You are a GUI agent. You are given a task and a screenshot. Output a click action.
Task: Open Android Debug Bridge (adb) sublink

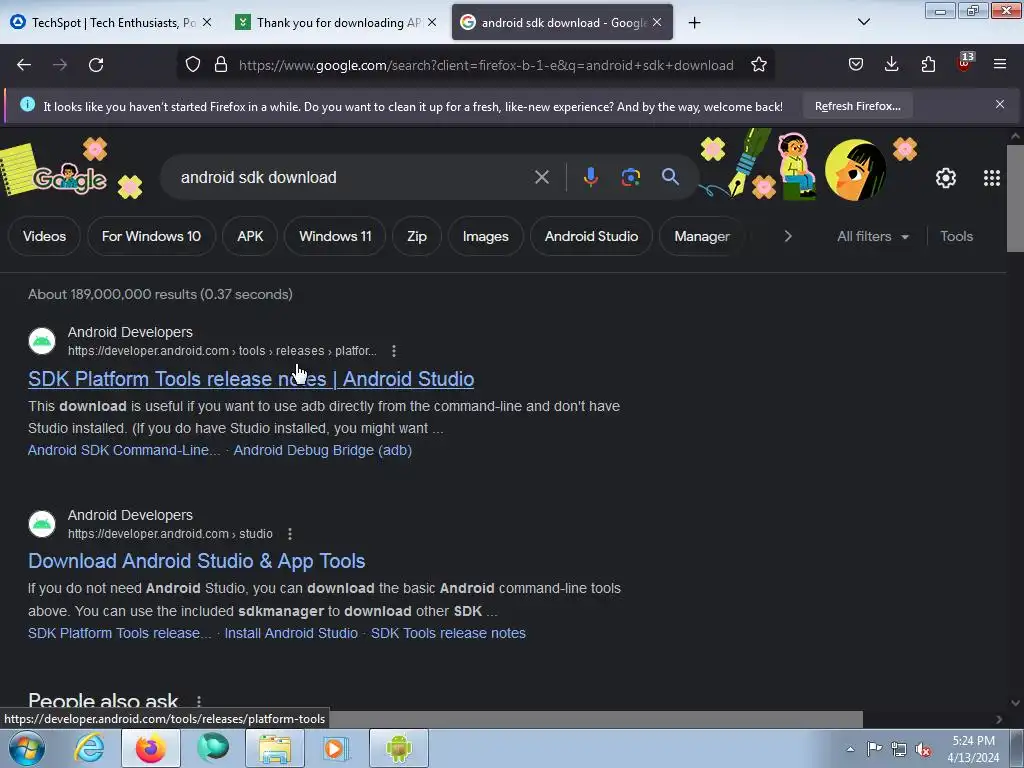tap(323, 450)
